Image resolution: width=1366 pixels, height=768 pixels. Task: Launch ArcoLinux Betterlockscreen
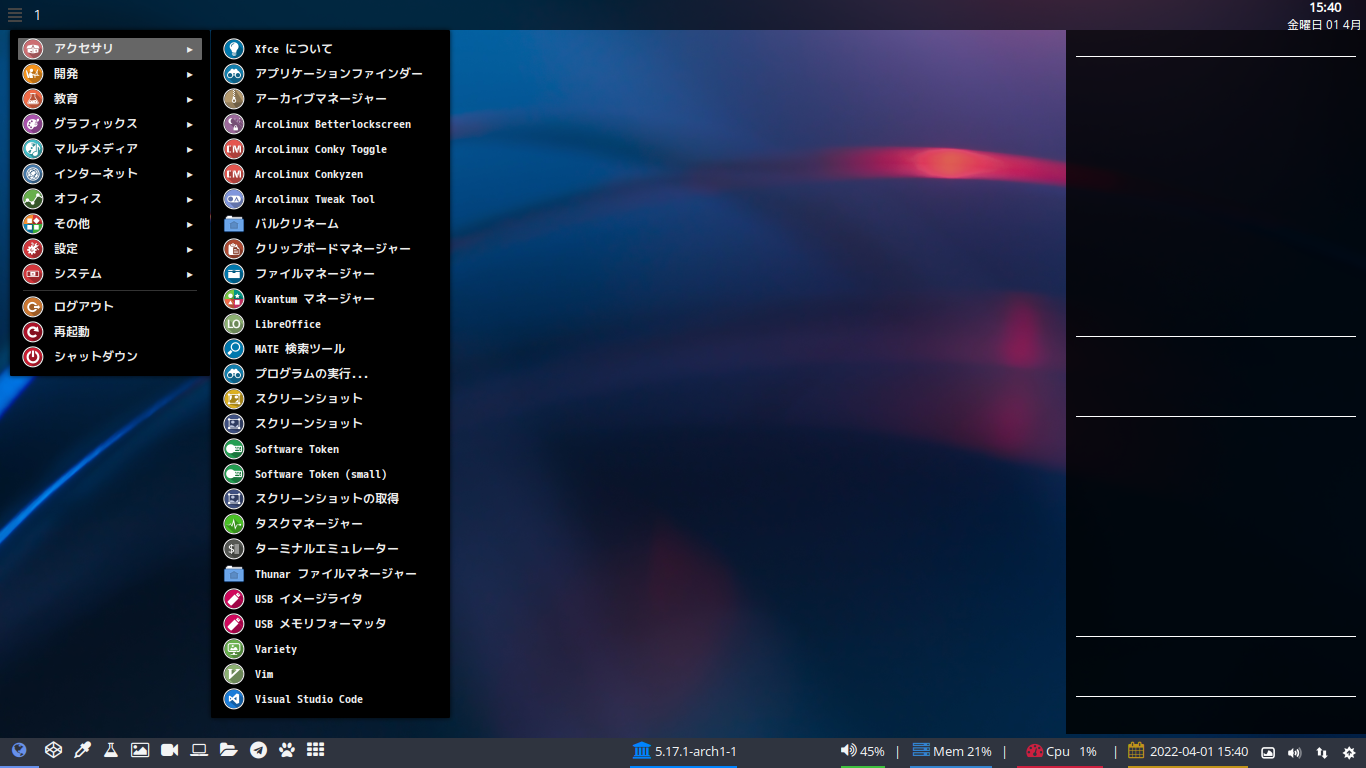pos(330,124)
